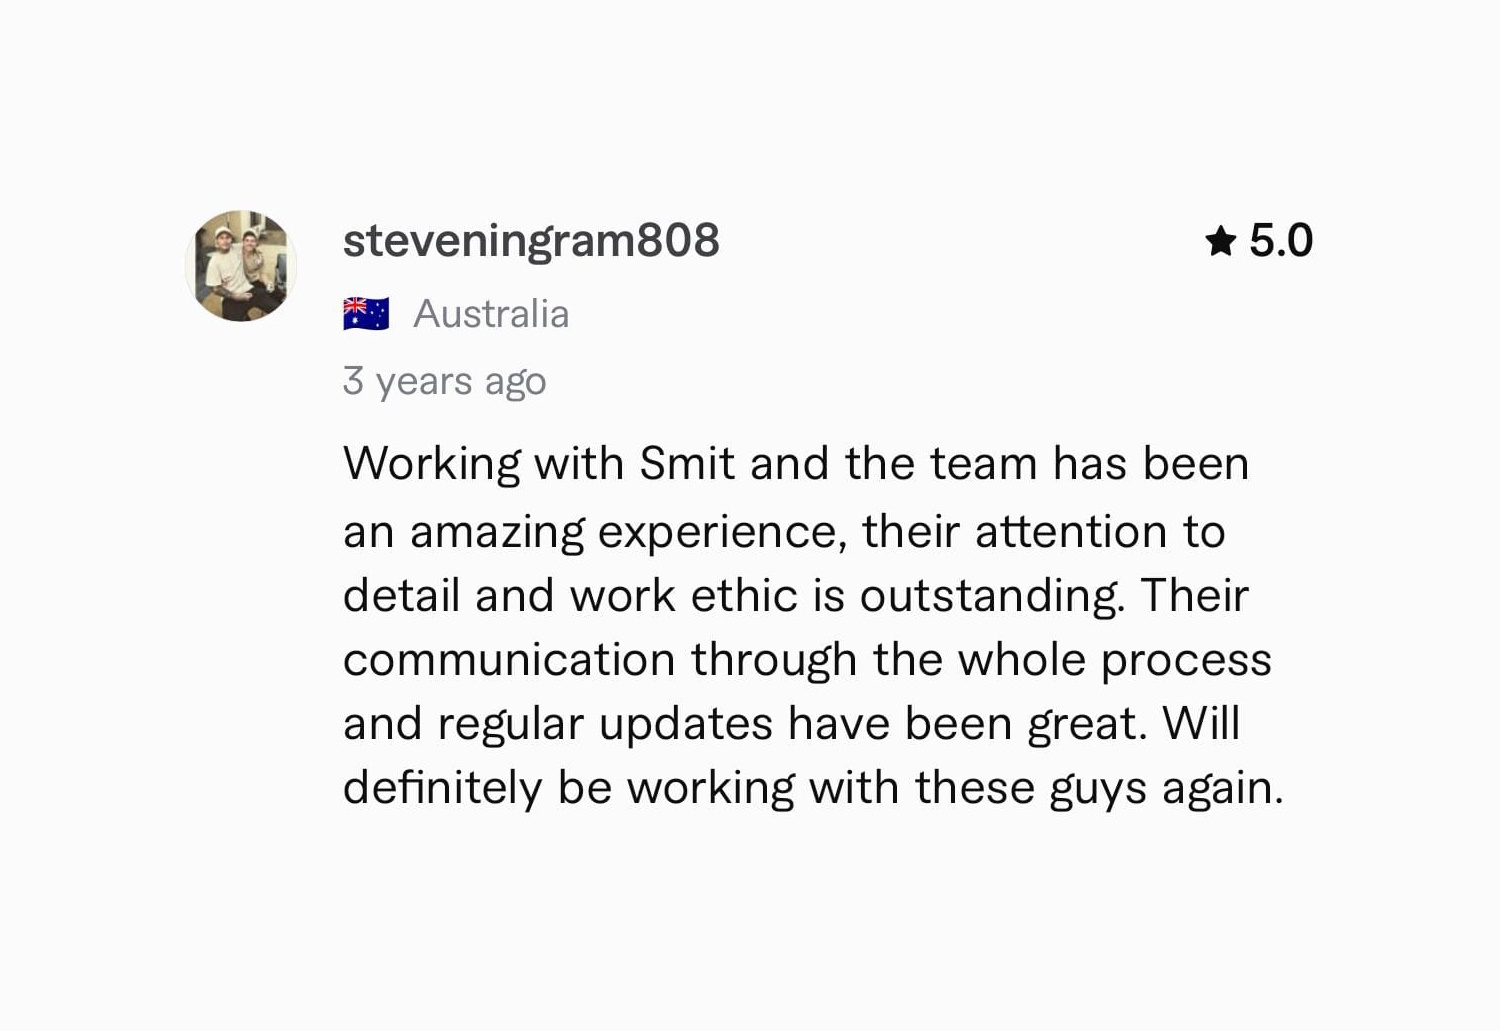1500x1031 pixels.
Task: Click the "3 years ago" timestamp
Action: tap(444, 381)
